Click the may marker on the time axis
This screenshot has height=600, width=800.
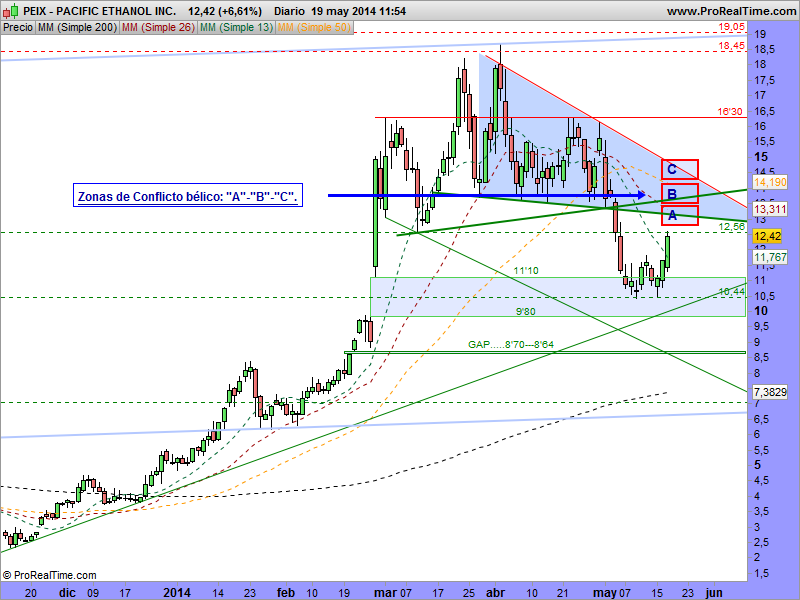pos(605,592)
